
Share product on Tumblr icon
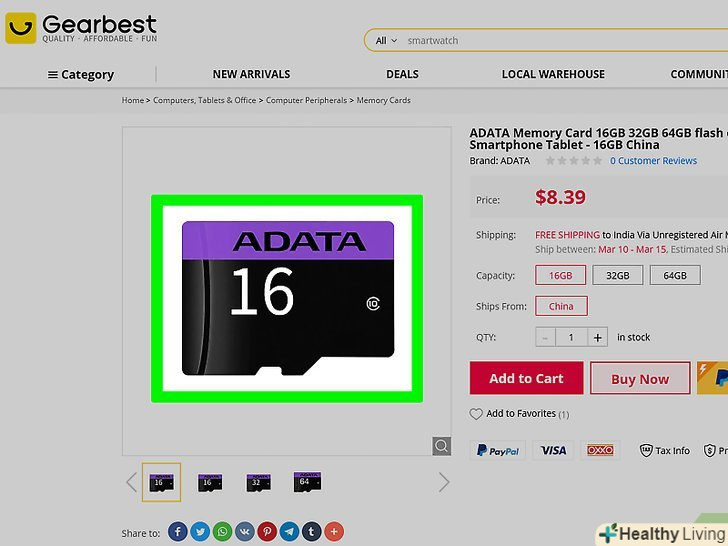point(312,531)
